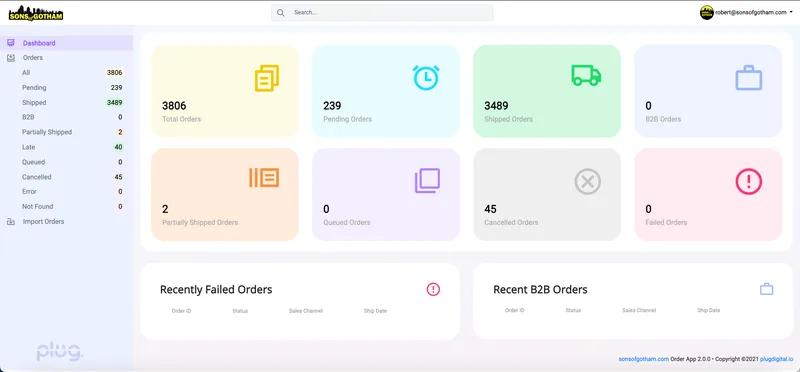Click the search magnifier icon
This screenshot has height=372, width=800.
click(281, 13)
